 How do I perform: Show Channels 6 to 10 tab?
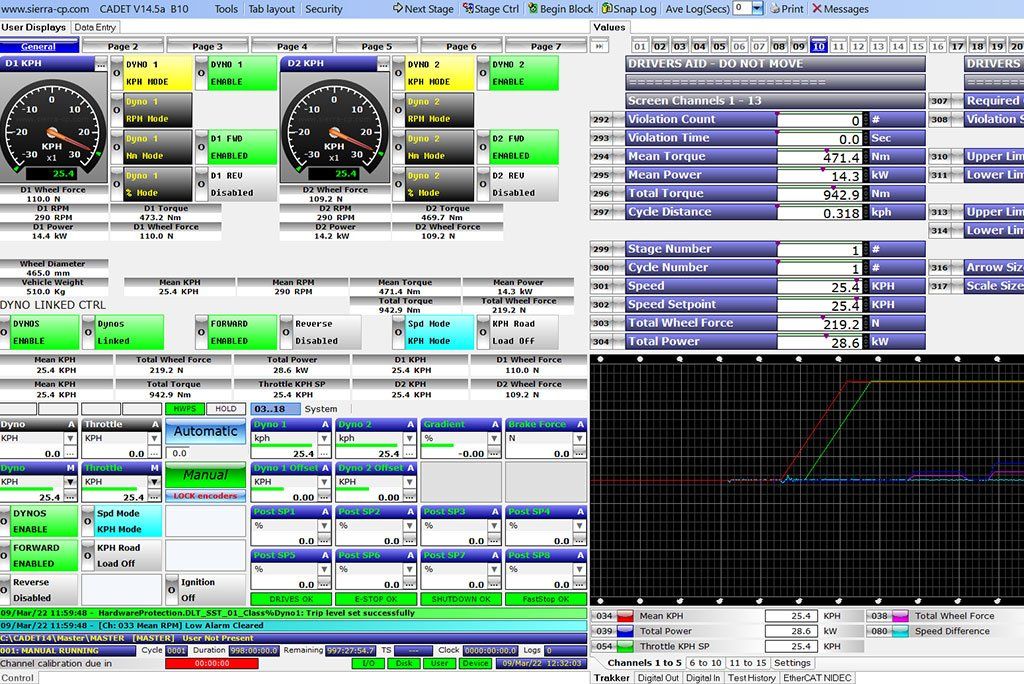[x=705, y=662]
